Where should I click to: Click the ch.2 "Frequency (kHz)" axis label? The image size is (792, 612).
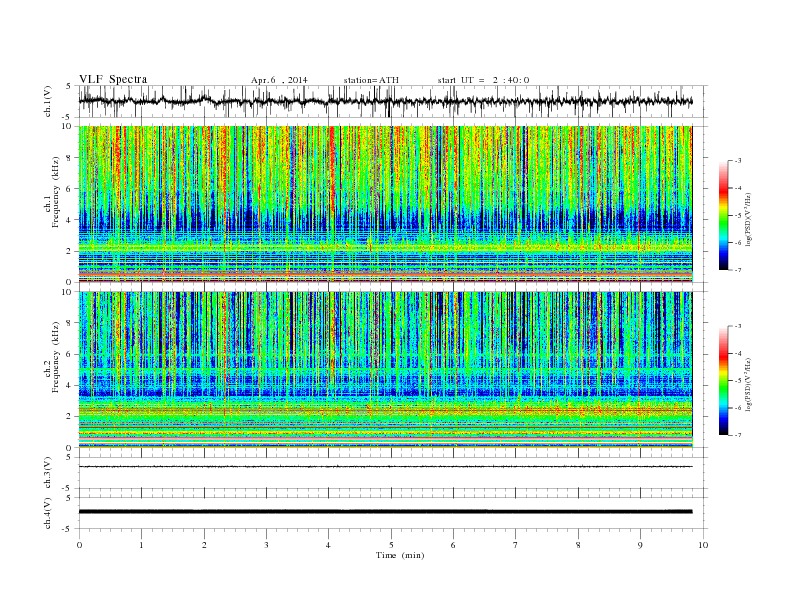click(x=56, y=356)
